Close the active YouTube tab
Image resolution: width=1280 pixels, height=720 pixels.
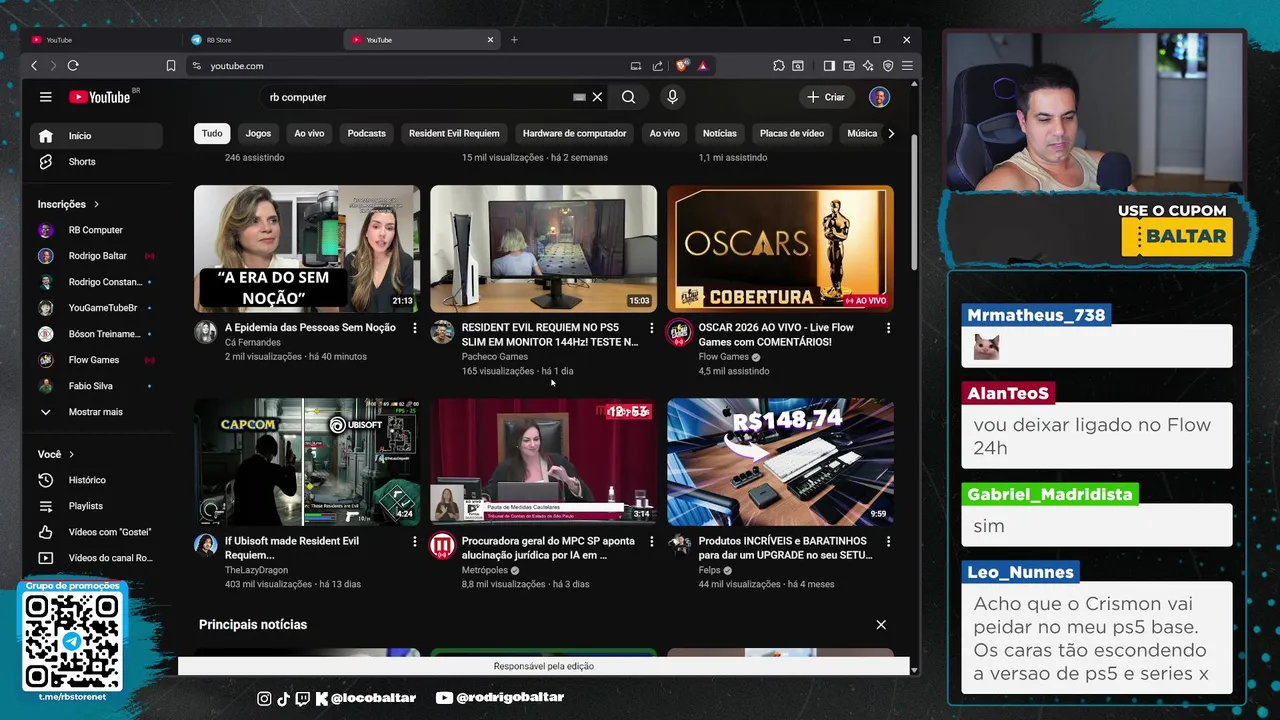coord(490,40)
